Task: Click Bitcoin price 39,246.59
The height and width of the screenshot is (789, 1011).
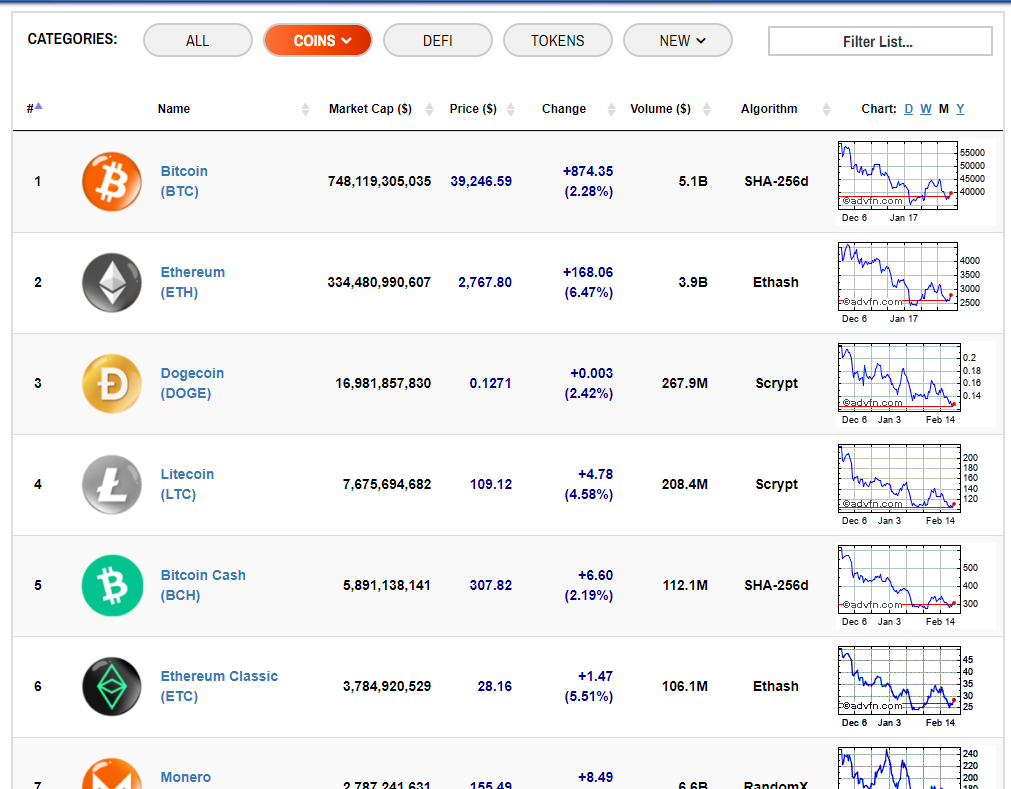Action: 481,182
